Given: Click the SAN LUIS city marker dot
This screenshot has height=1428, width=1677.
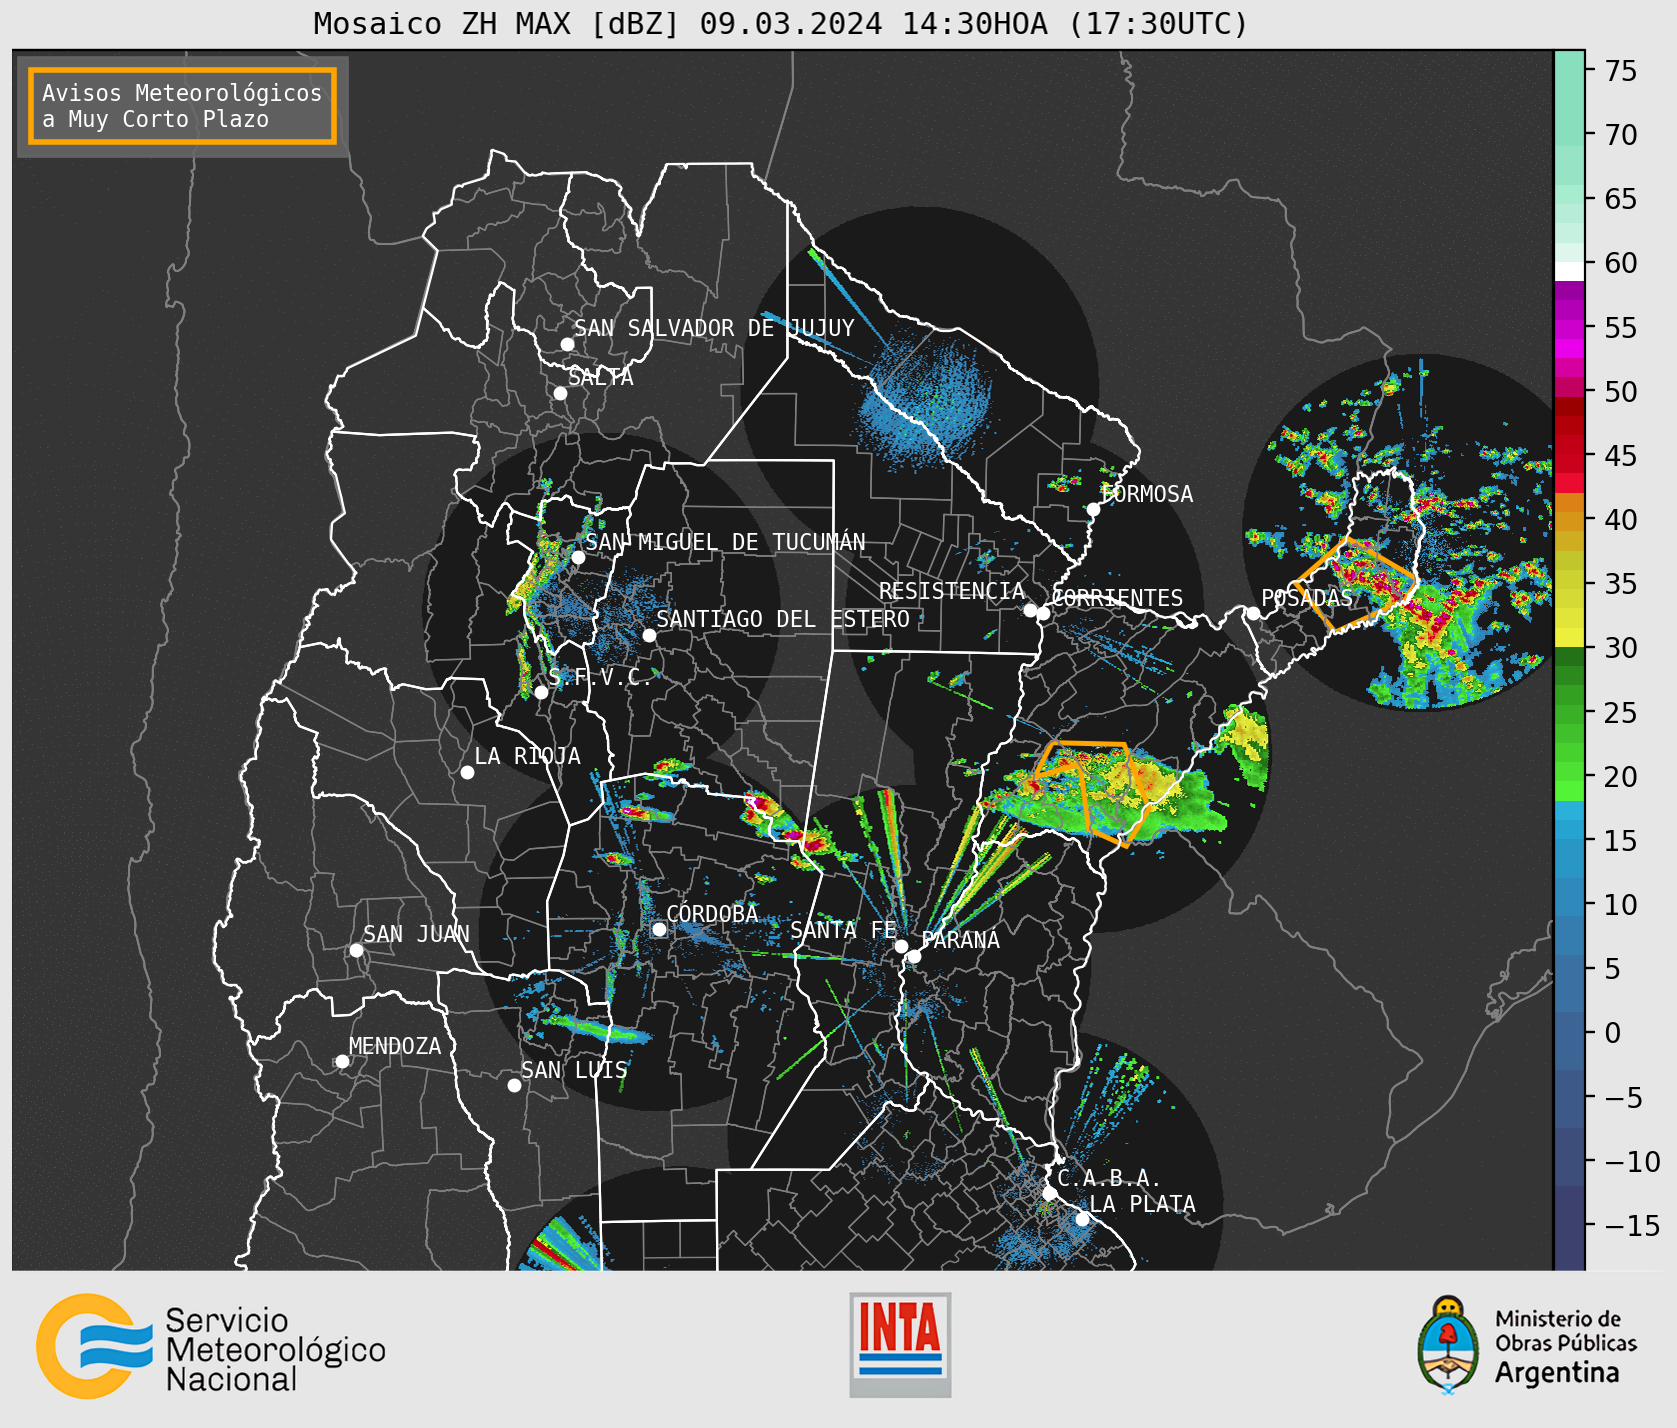Looking at the screenshot, I should tap(514, 1085).
